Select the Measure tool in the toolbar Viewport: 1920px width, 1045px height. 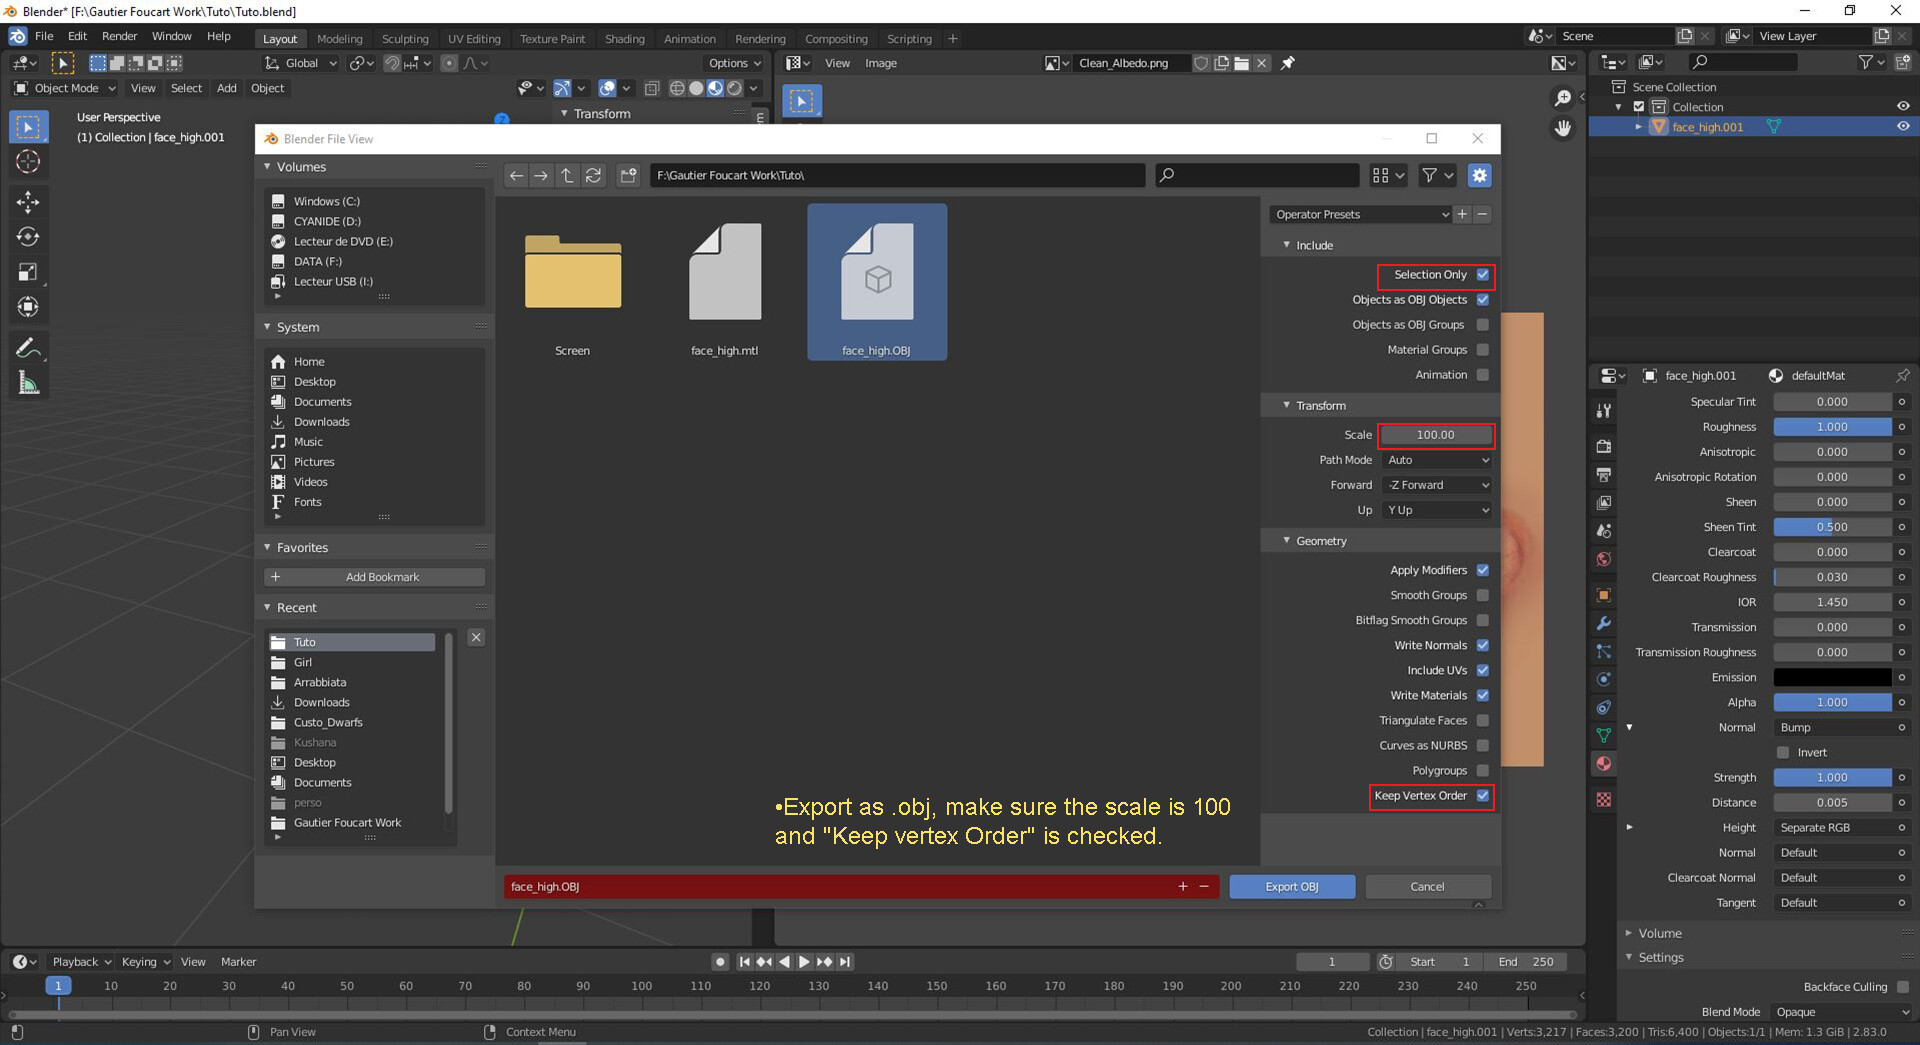pyautogui.click(x=28, y=382)
